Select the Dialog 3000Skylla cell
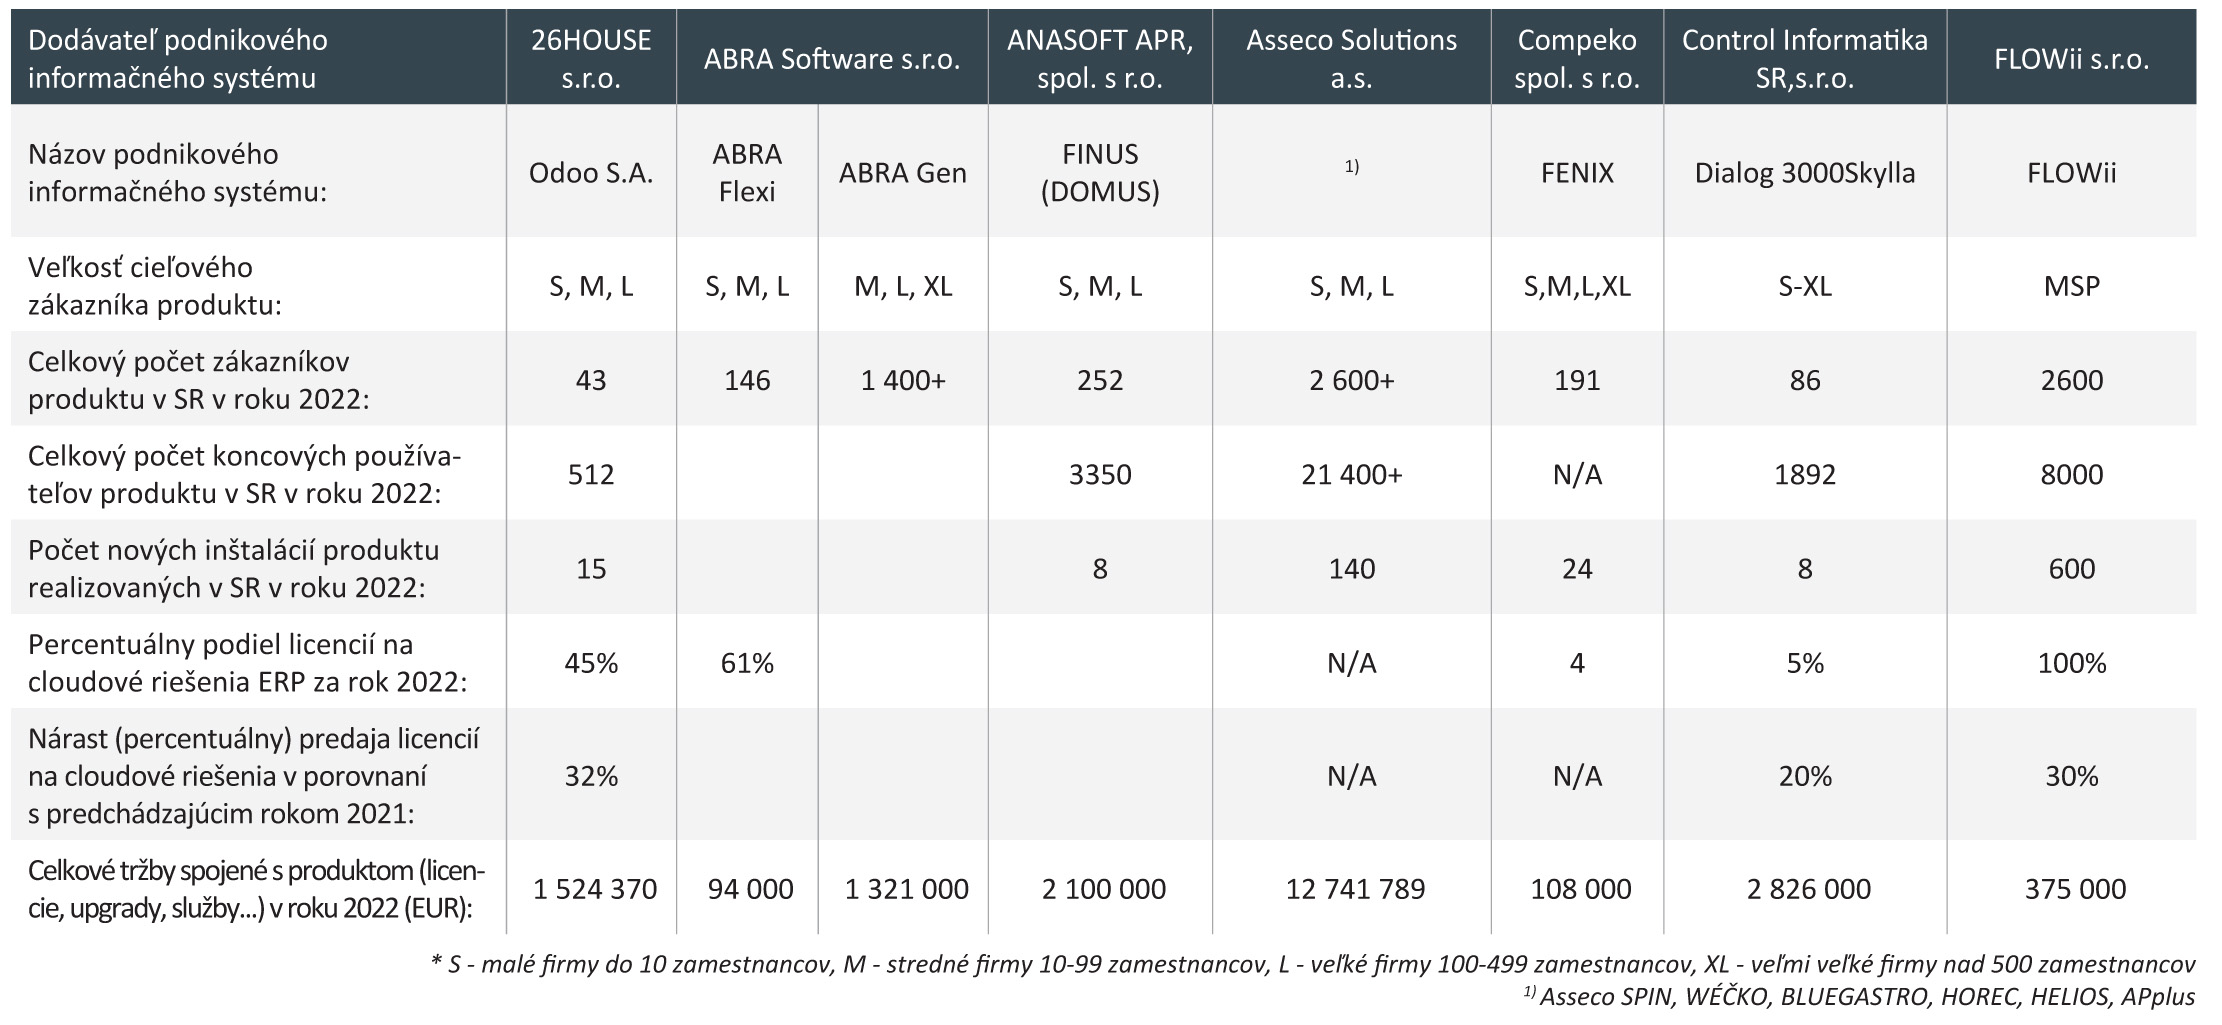The height and width of the screenshot is (1025, 2222). [1804, 173]
